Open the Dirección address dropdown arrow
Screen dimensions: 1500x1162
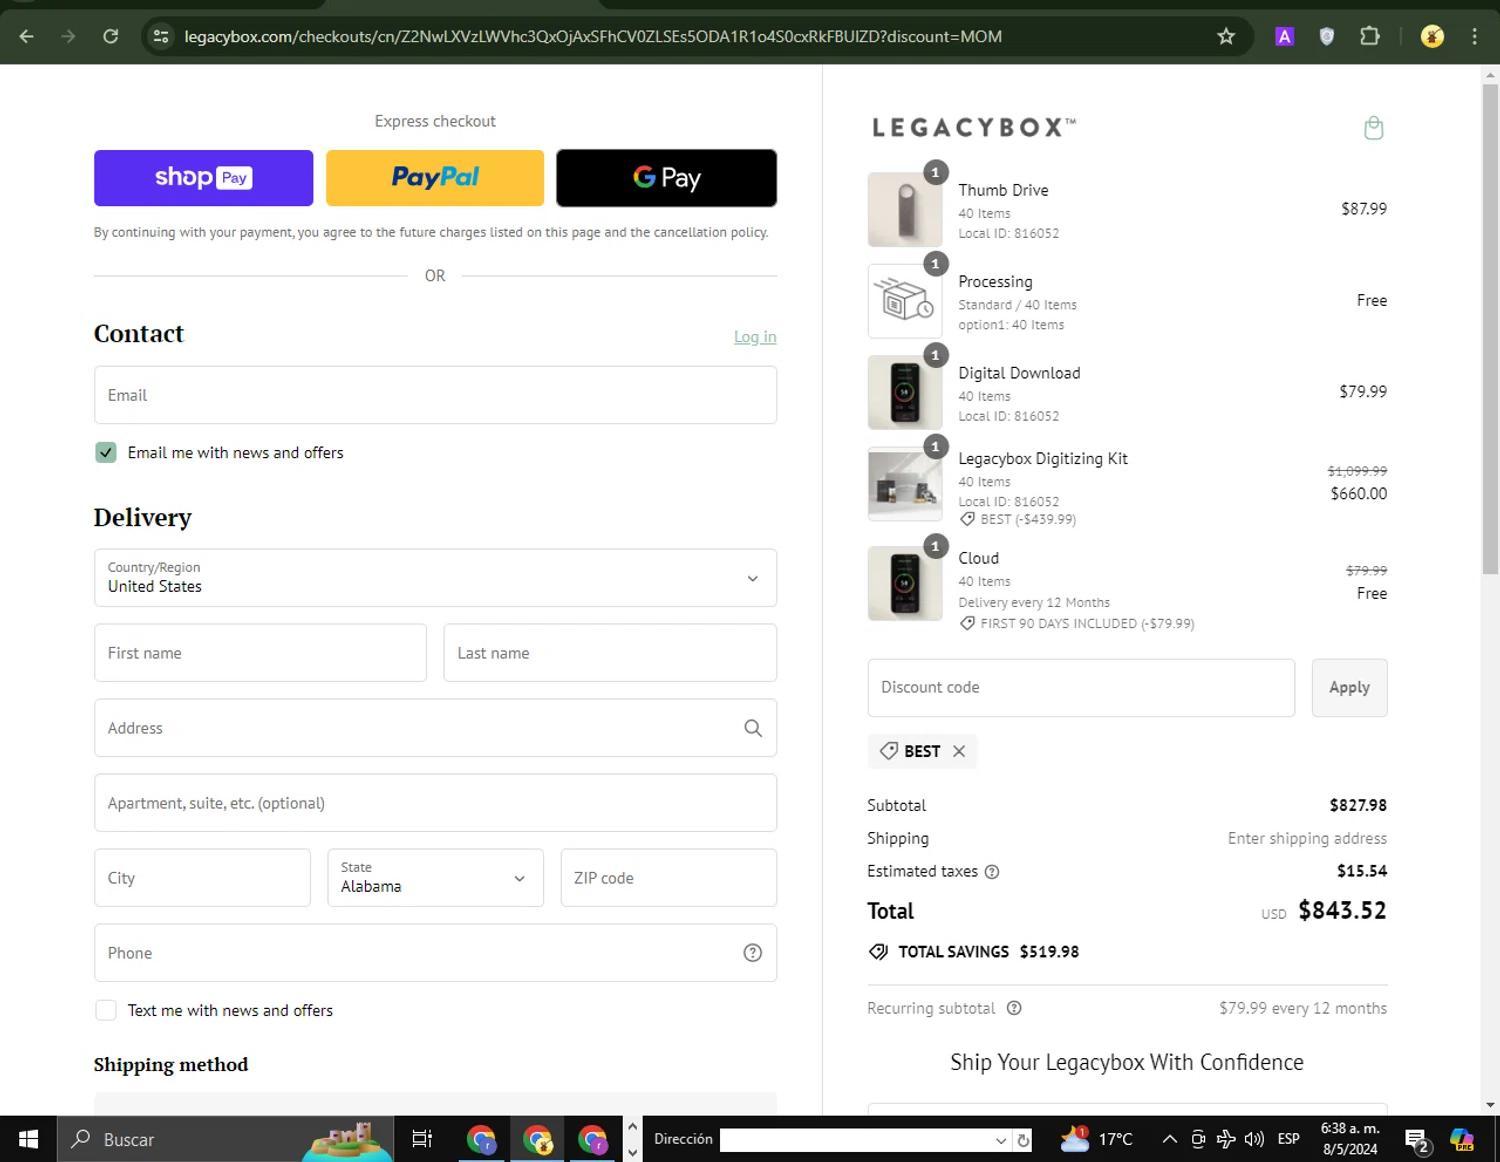point(1000,1140)
